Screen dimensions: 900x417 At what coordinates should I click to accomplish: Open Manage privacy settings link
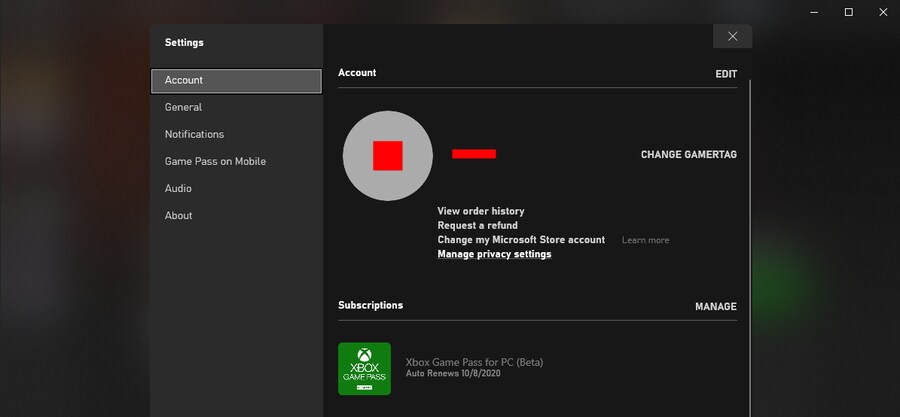[x=494, y=254]
